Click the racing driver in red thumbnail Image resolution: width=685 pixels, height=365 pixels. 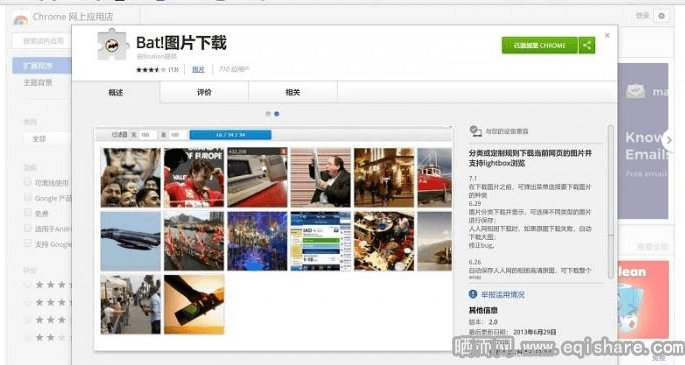[194, 177]
